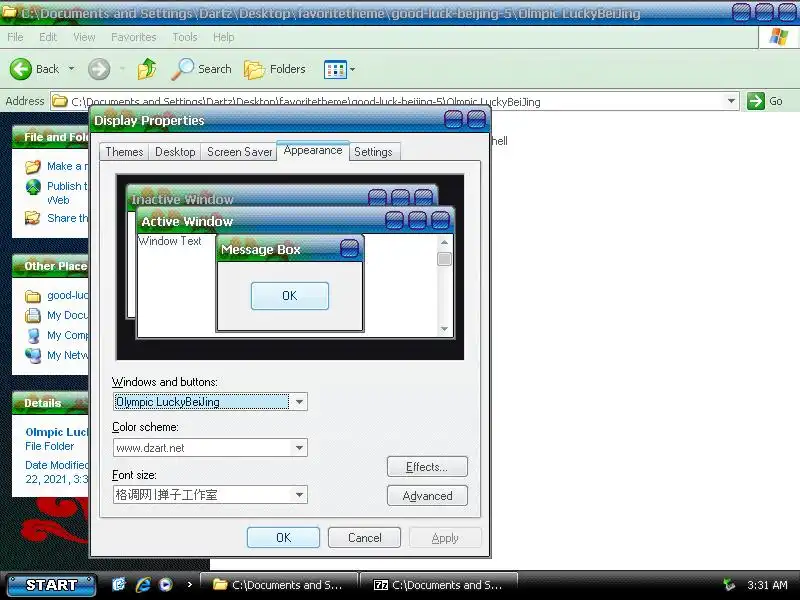Image resolution: width=800 pixels, height=600 pixels.
Task: Click the Inactive Window title preview
Action: pos(182,199)
